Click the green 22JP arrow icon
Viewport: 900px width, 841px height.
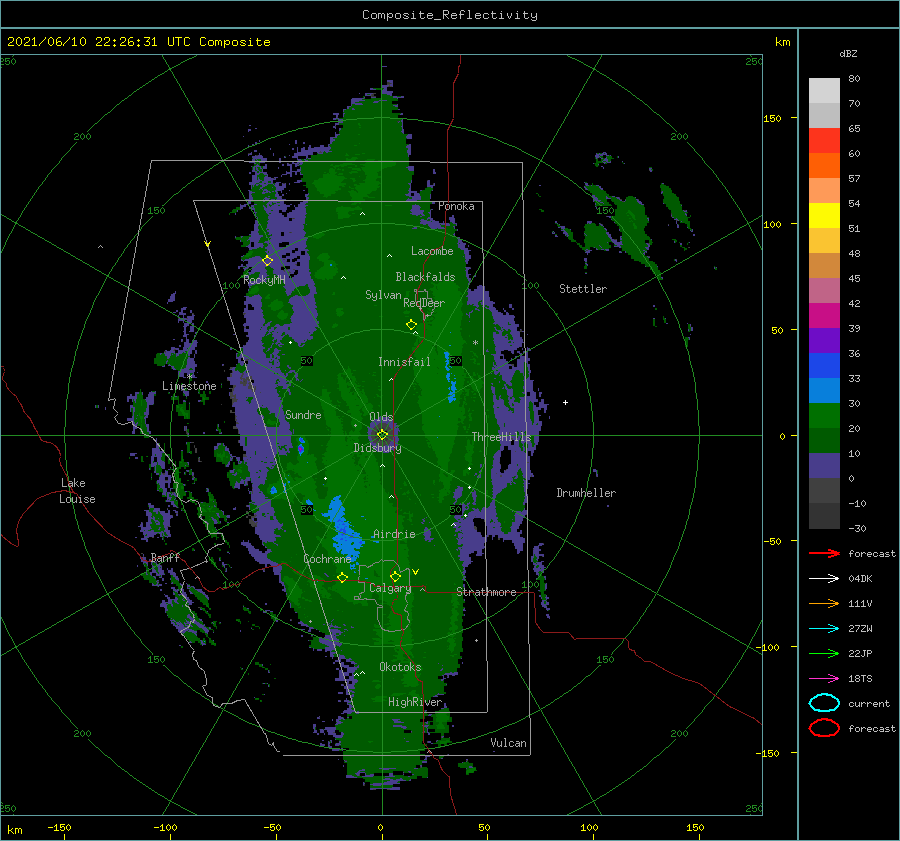pyautogui.click(x=824, y=653)
